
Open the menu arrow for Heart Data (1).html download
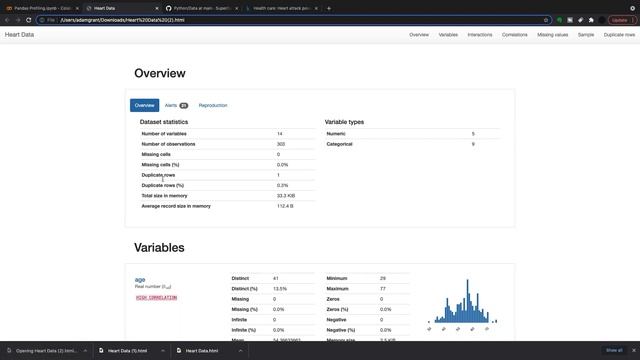163,351
